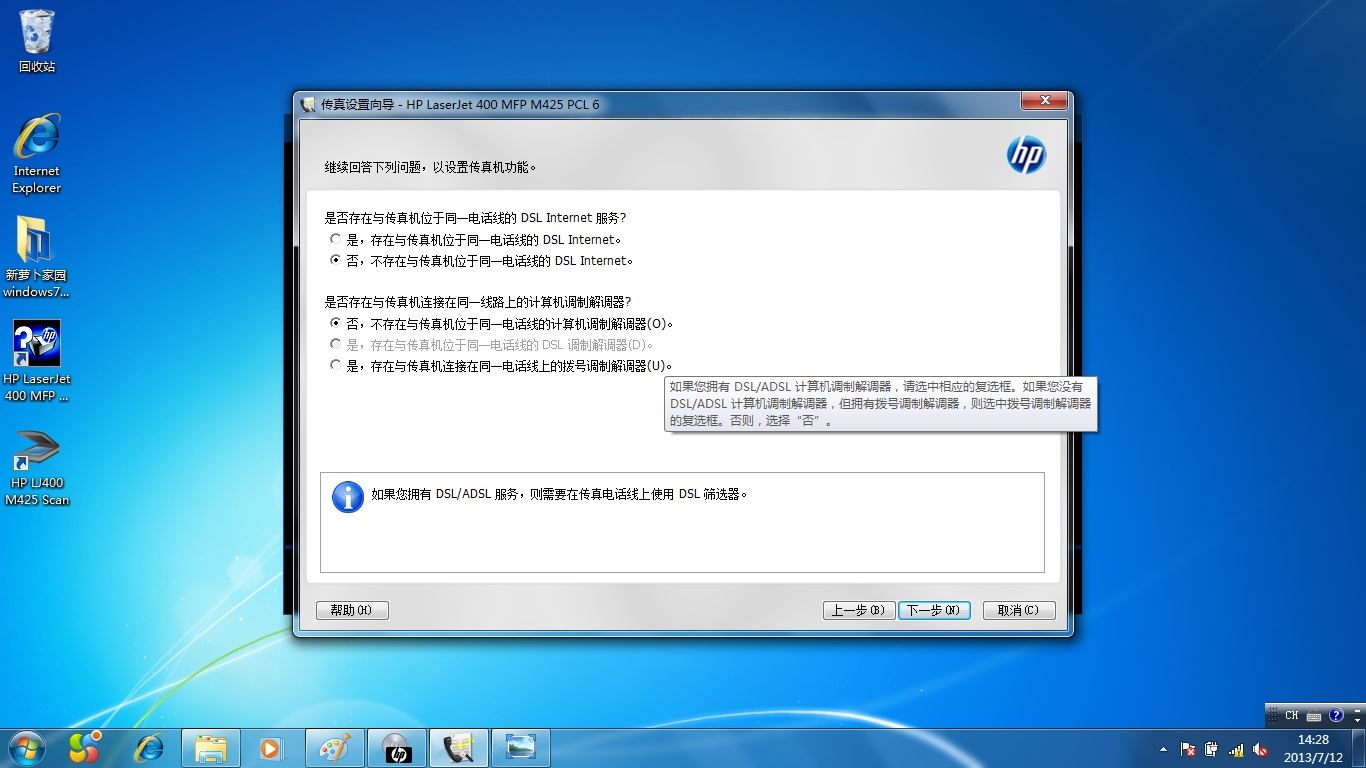Click the language bar drag handle

click(1273, 715)
